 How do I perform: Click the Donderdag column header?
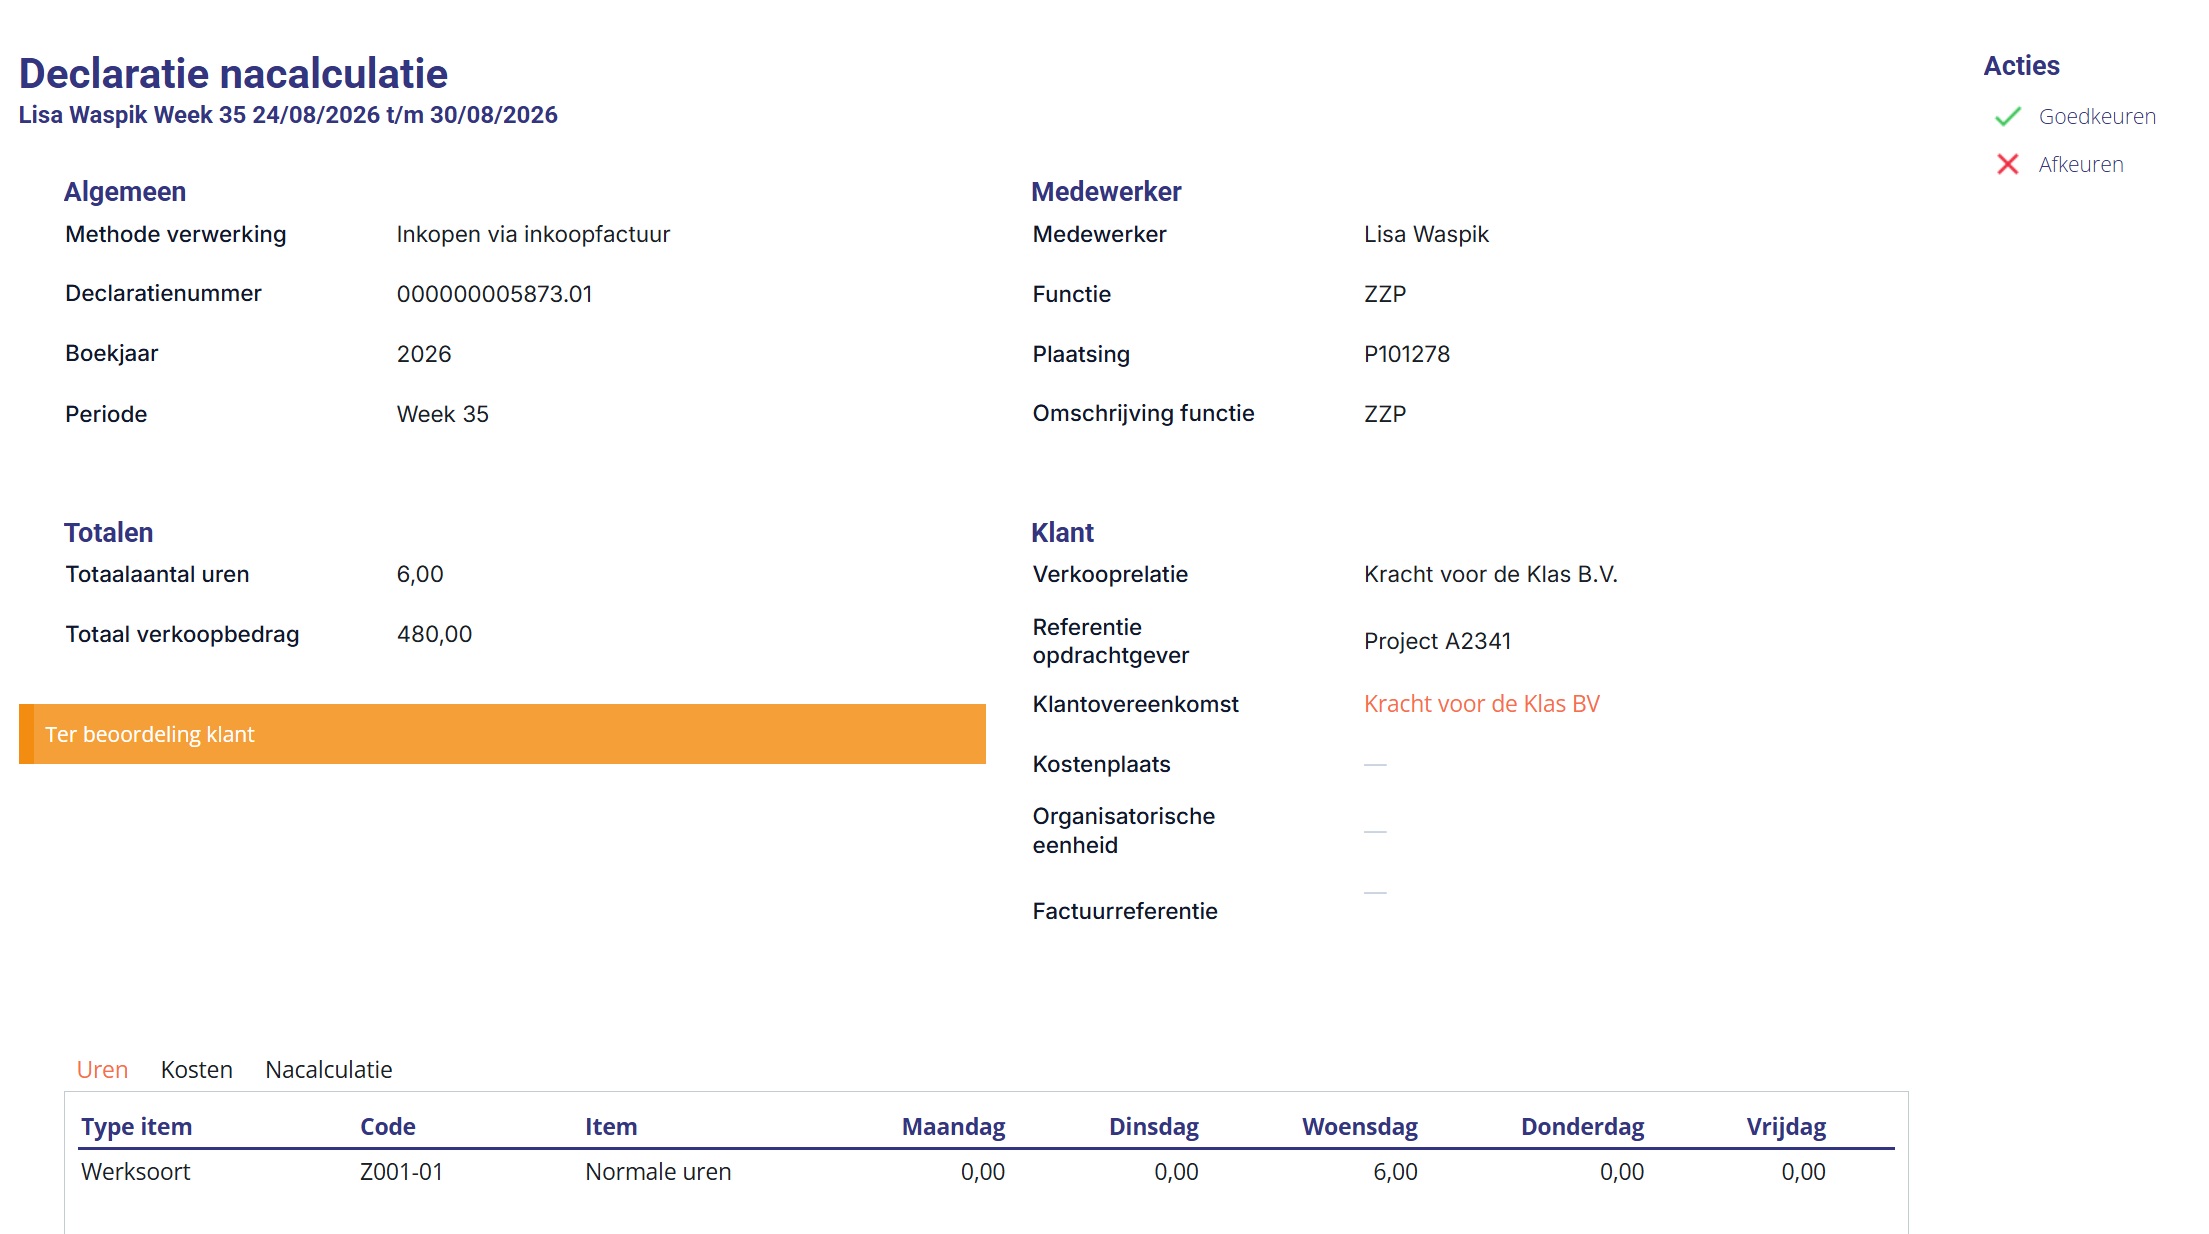click(1582, 1126)
